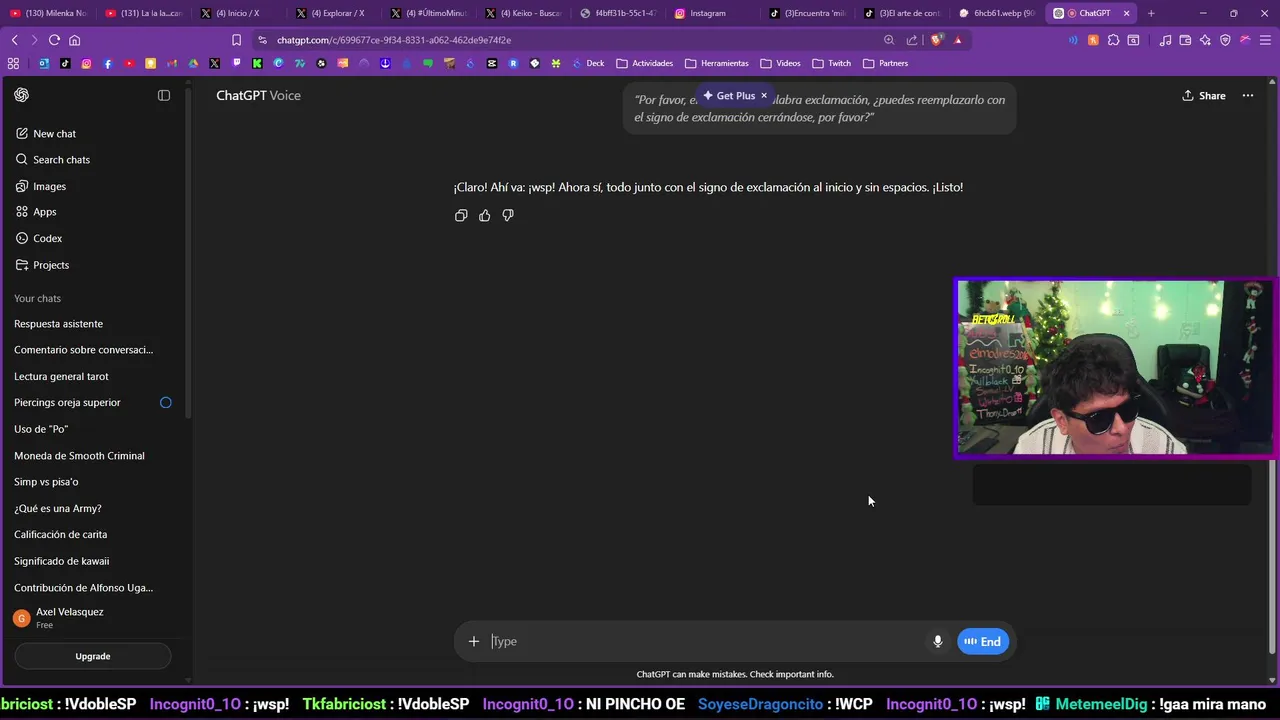Open the Deck bookmarks folder
This screenshot has width=1280, height=720.
(588, 63)
